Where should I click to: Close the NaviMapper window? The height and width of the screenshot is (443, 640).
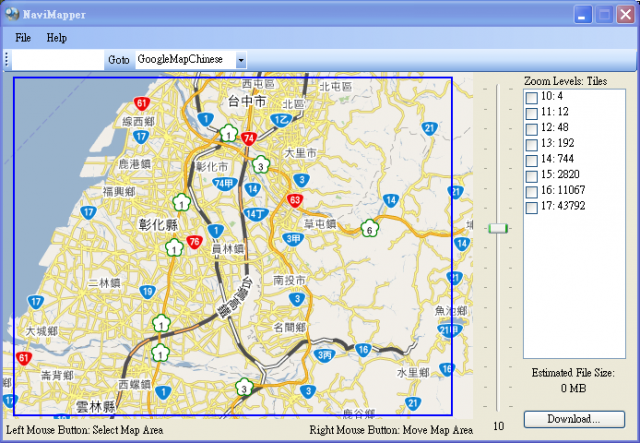(625, 14)
